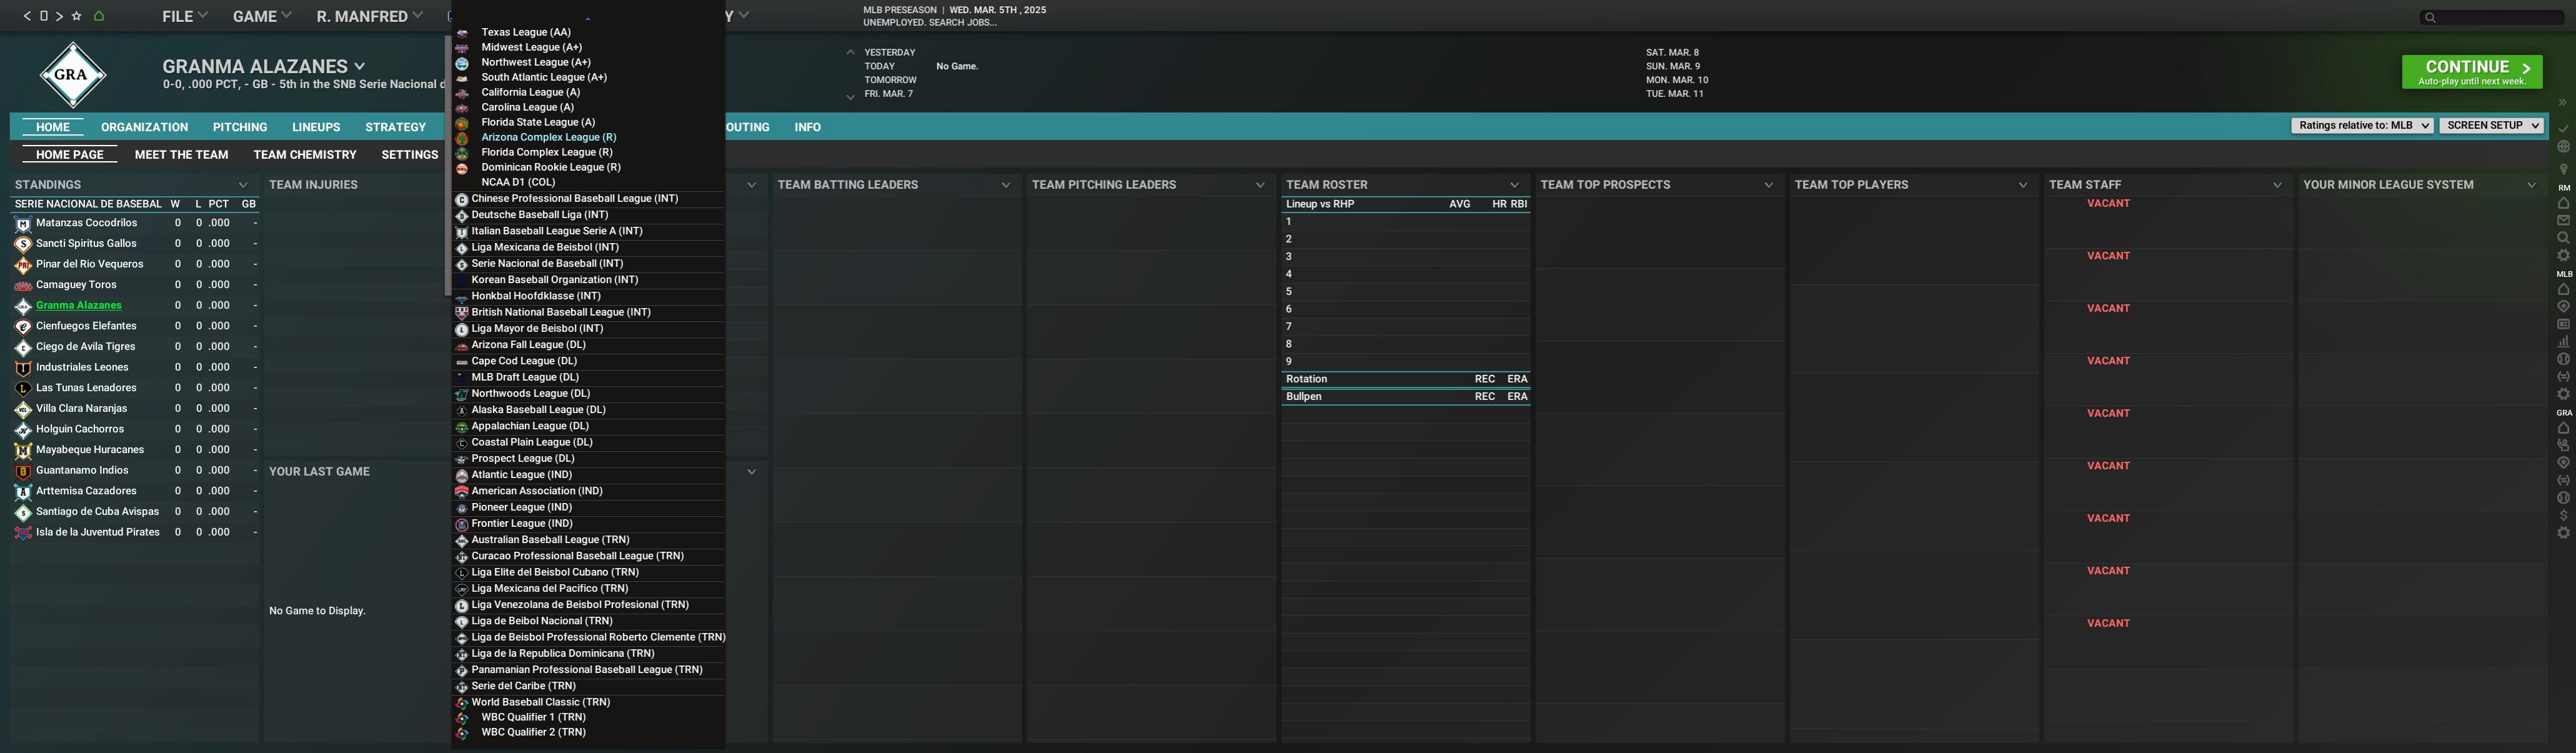This screenshot has width=2576, height=753.
Task: Go forward with the right arrow icon
Action: tap(60, 16)
